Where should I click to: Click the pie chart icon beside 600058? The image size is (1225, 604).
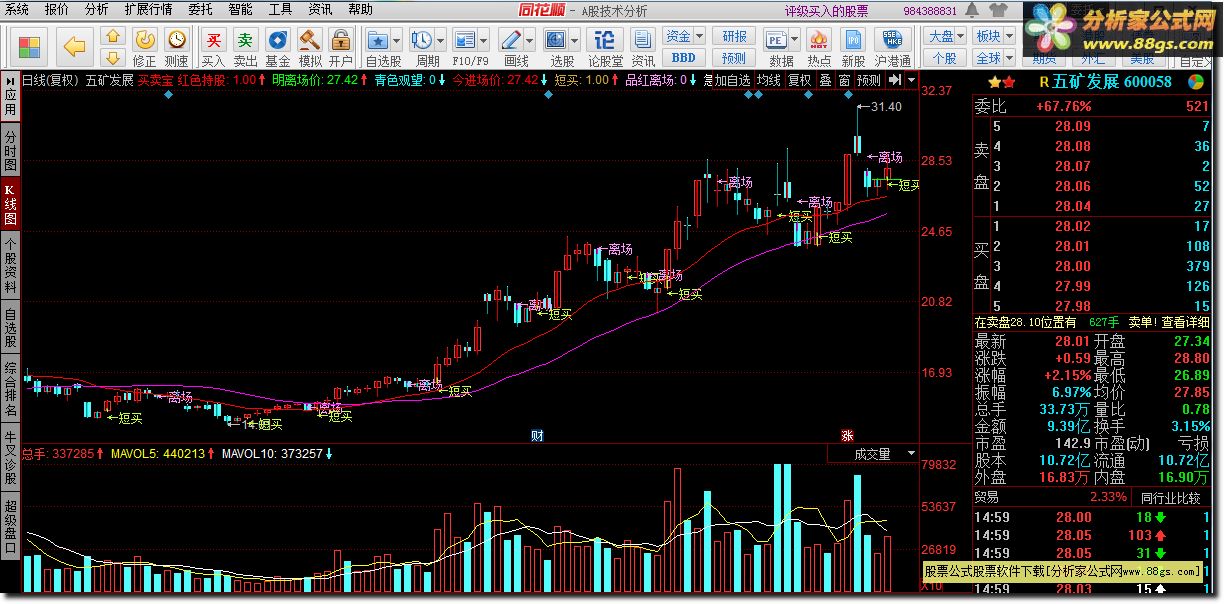point(1194,81)
